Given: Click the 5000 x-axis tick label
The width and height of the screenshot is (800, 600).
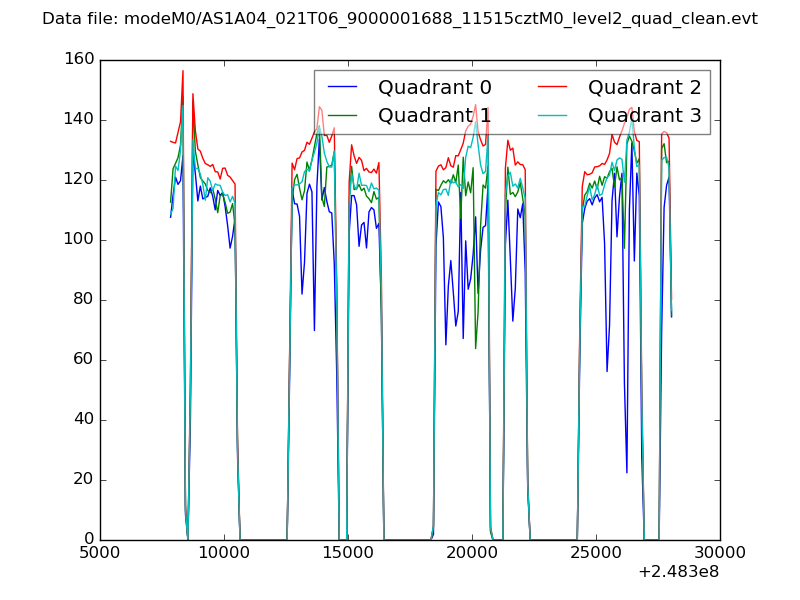Looking at the screenshot, I should tap(100, 552).
